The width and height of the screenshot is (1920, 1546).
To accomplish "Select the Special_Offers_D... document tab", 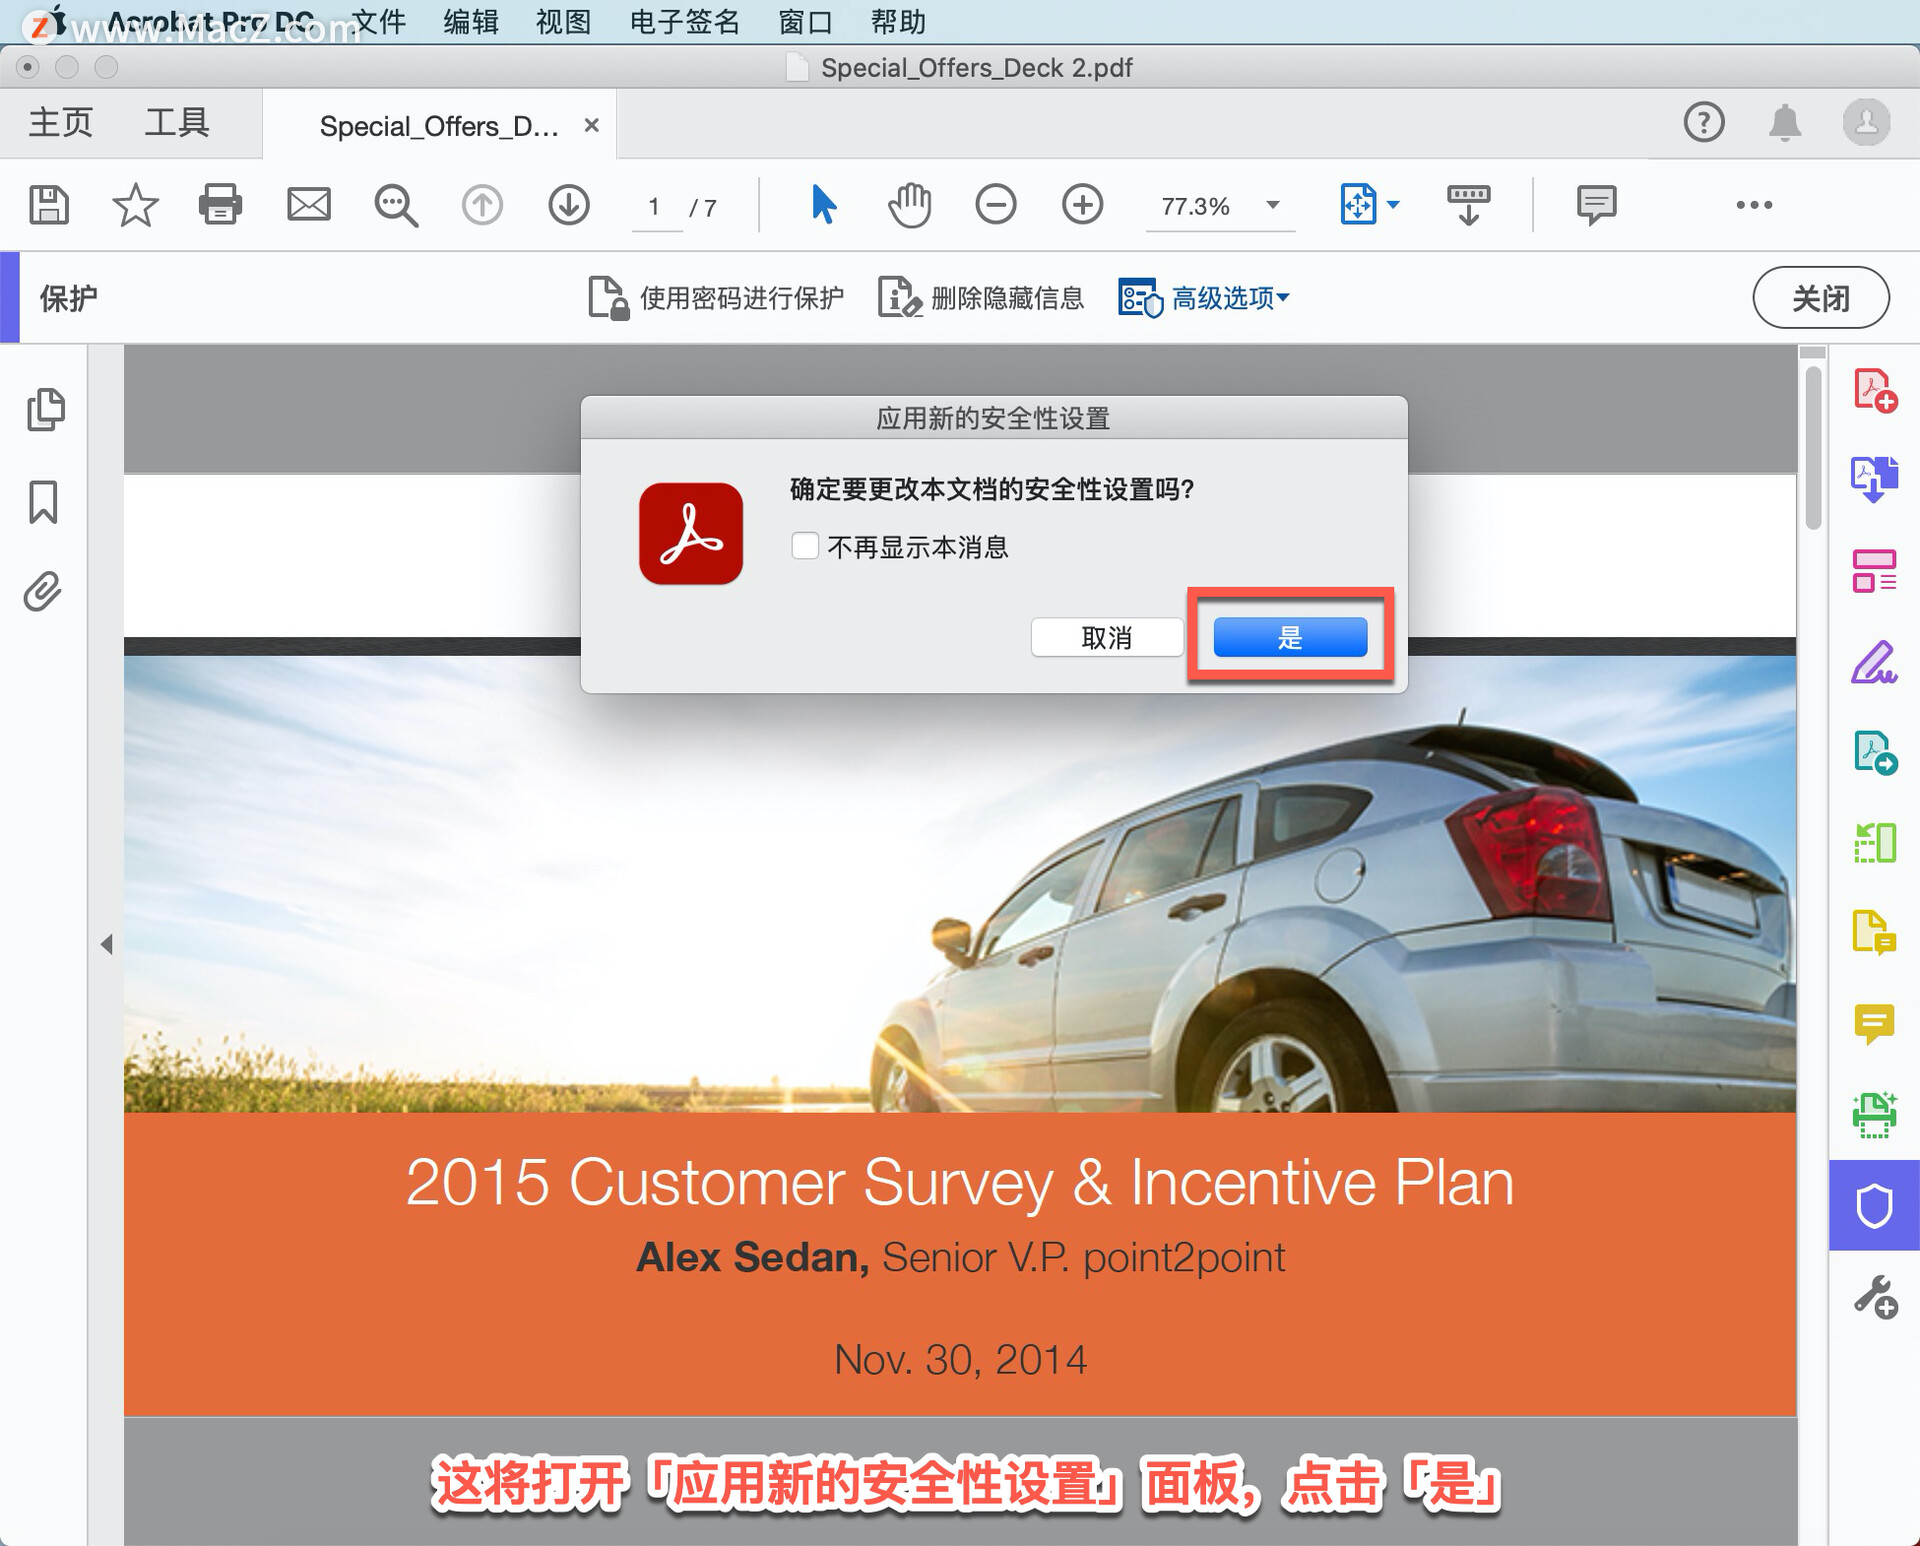I will tap(439, 126).
